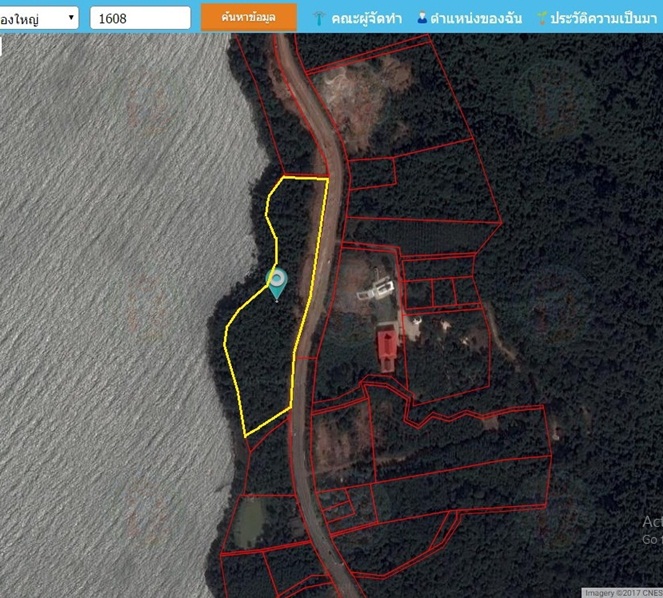This screenshot has height=598, width=663.
Task: Click the sprout icon beside ประวัติความเป็นมา
Action: tap(542, 18)
